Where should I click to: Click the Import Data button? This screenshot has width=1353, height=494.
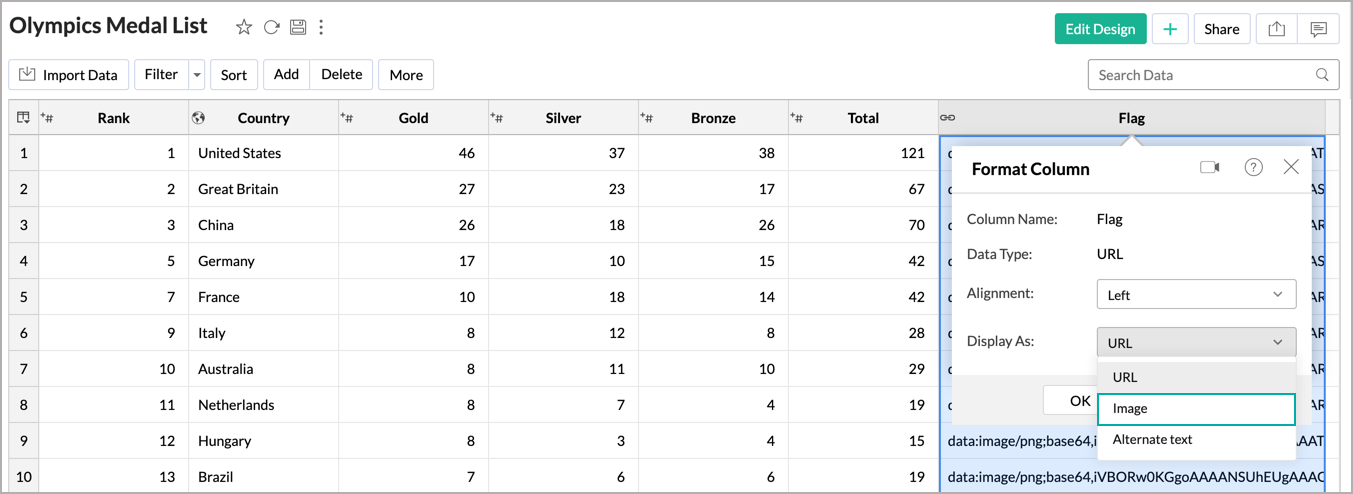pos(69,75)
